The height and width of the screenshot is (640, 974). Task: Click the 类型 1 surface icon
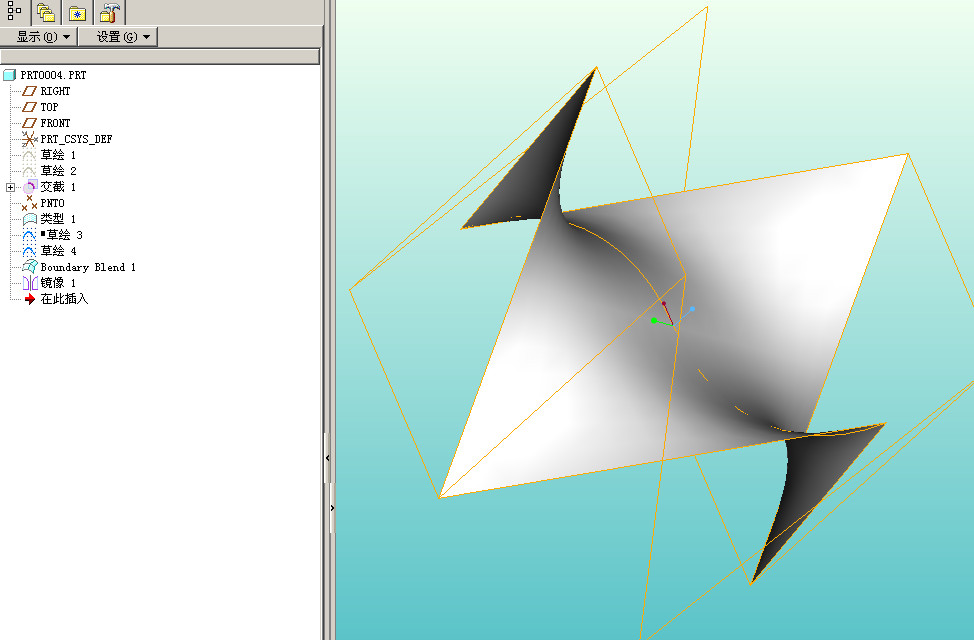tap(30, 219)
